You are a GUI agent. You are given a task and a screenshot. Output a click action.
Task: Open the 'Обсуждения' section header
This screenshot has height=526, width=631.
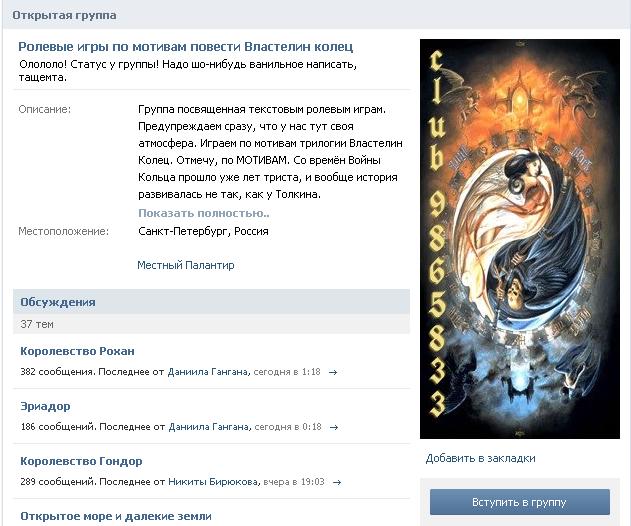click(x=58, y=302)
